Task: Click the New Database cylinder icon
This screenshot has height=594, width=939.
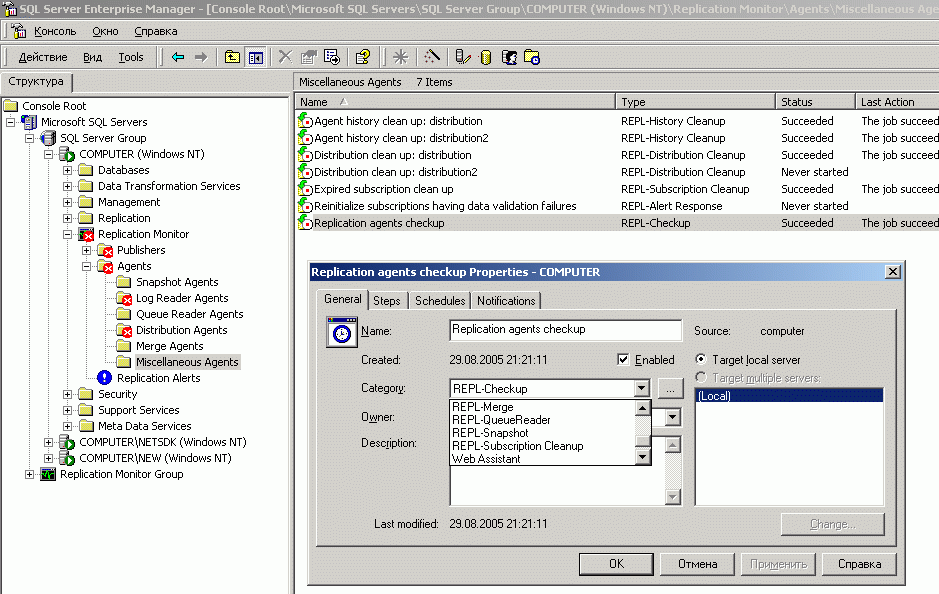Action: (x=486, y=57)
